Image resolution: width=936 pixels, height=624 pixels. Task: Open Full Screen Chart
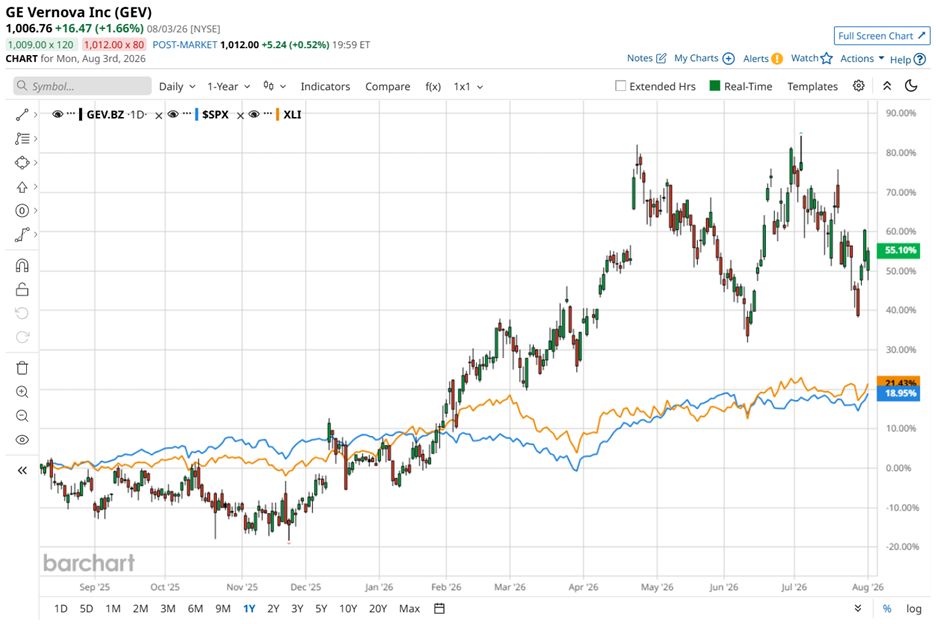(882, 36)
